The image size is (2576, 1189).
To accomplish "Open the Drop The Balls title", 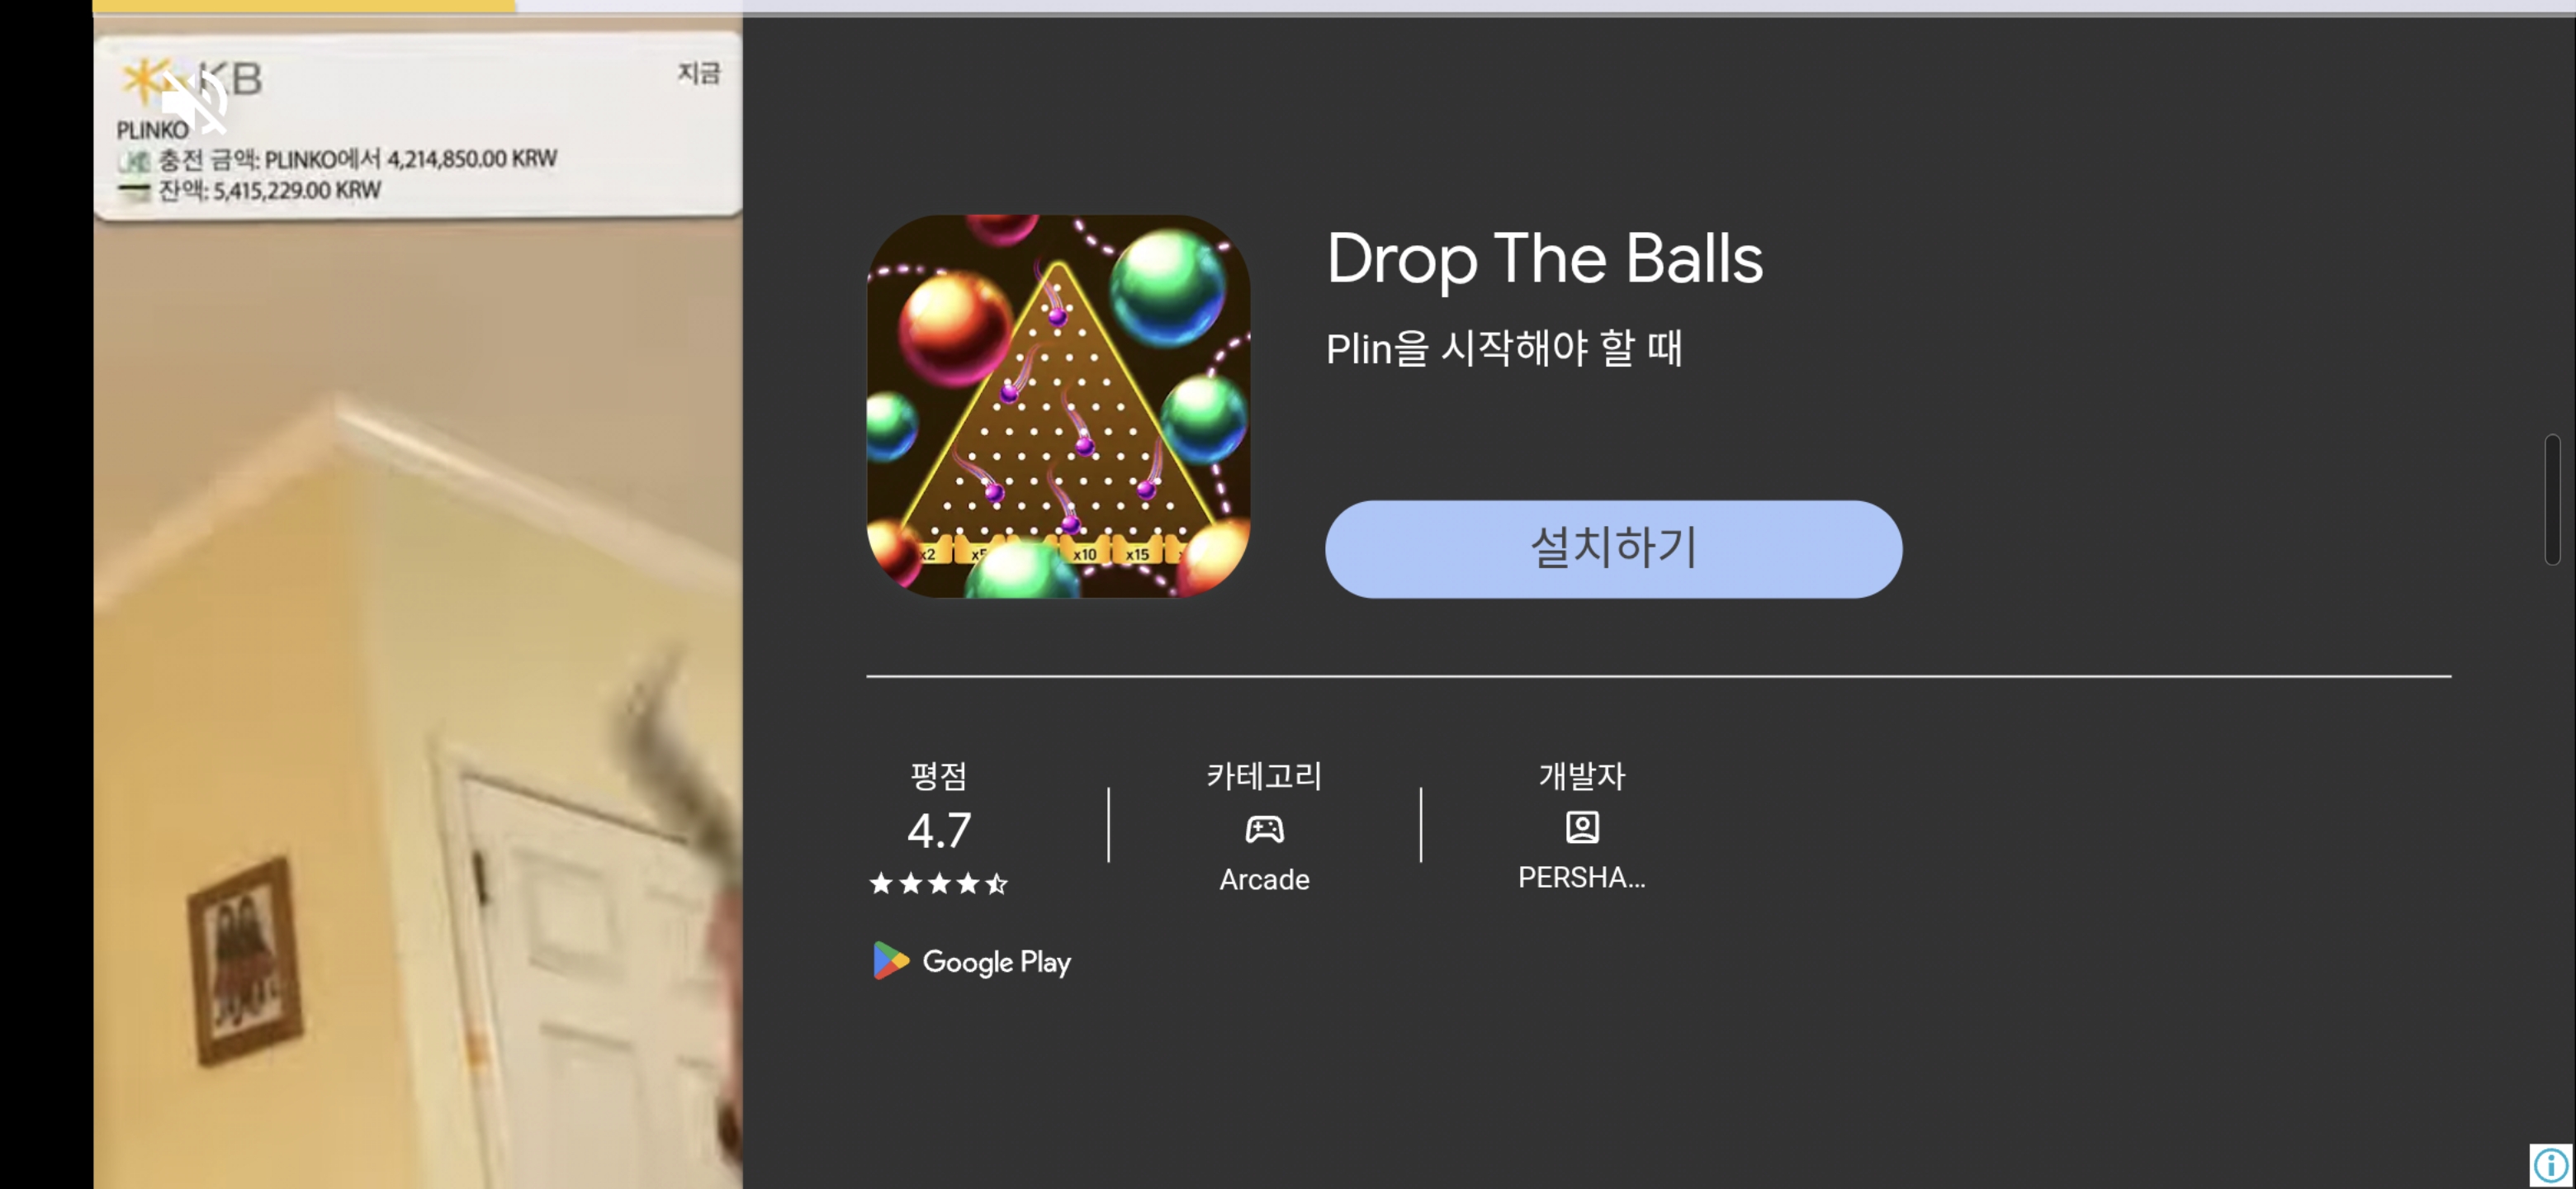I will 1544,258.
